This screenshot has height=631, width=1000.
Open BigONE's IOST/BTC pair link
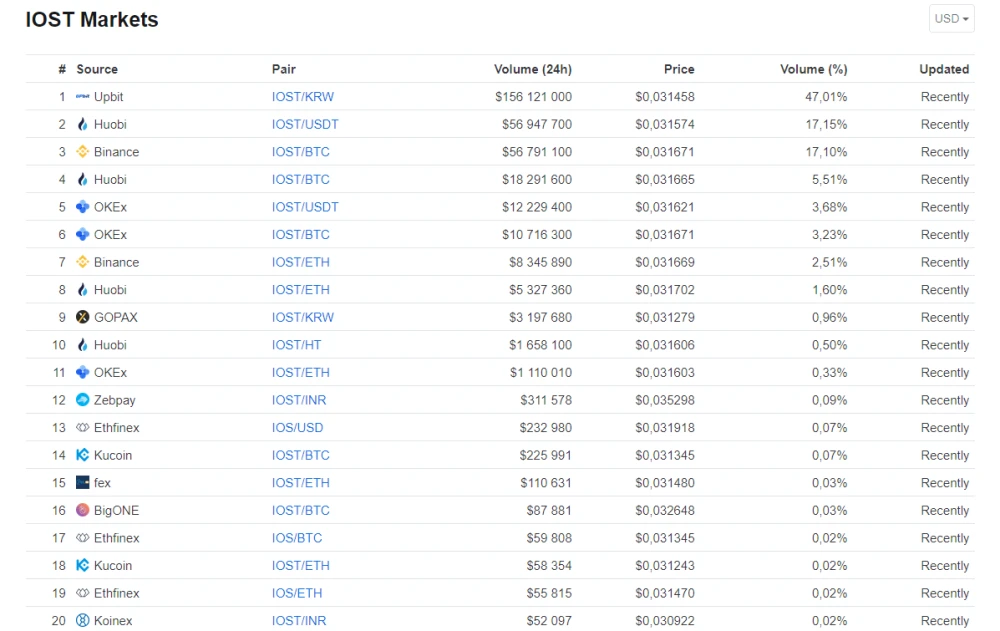(300, 510)
